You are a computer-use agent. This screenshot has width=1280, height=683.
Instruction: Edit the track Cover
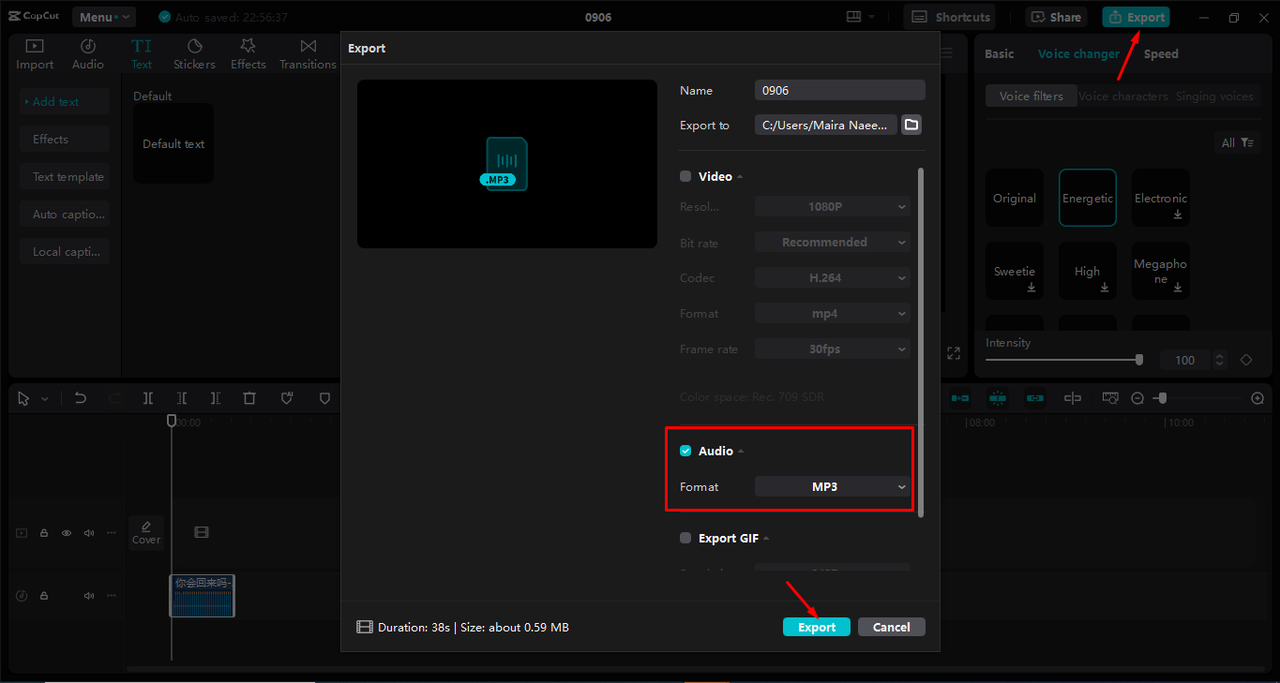click(x=146, y=532)
